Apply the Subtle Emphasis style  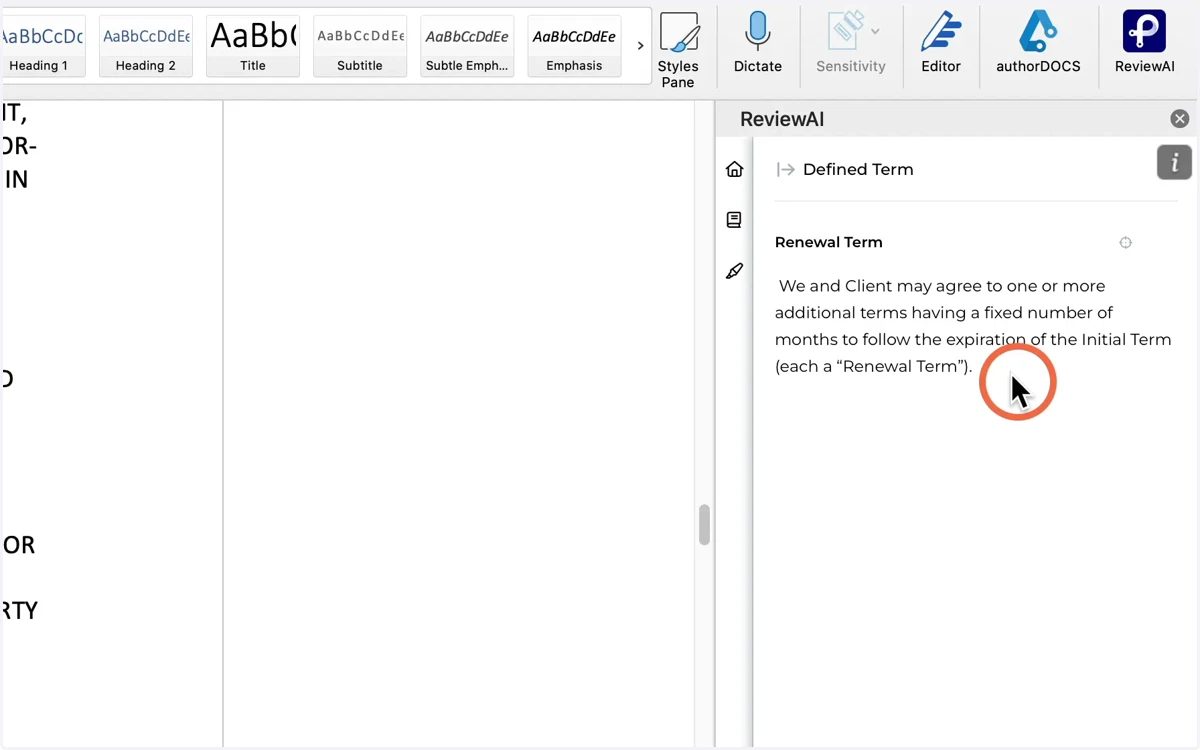tap(467, 46)
